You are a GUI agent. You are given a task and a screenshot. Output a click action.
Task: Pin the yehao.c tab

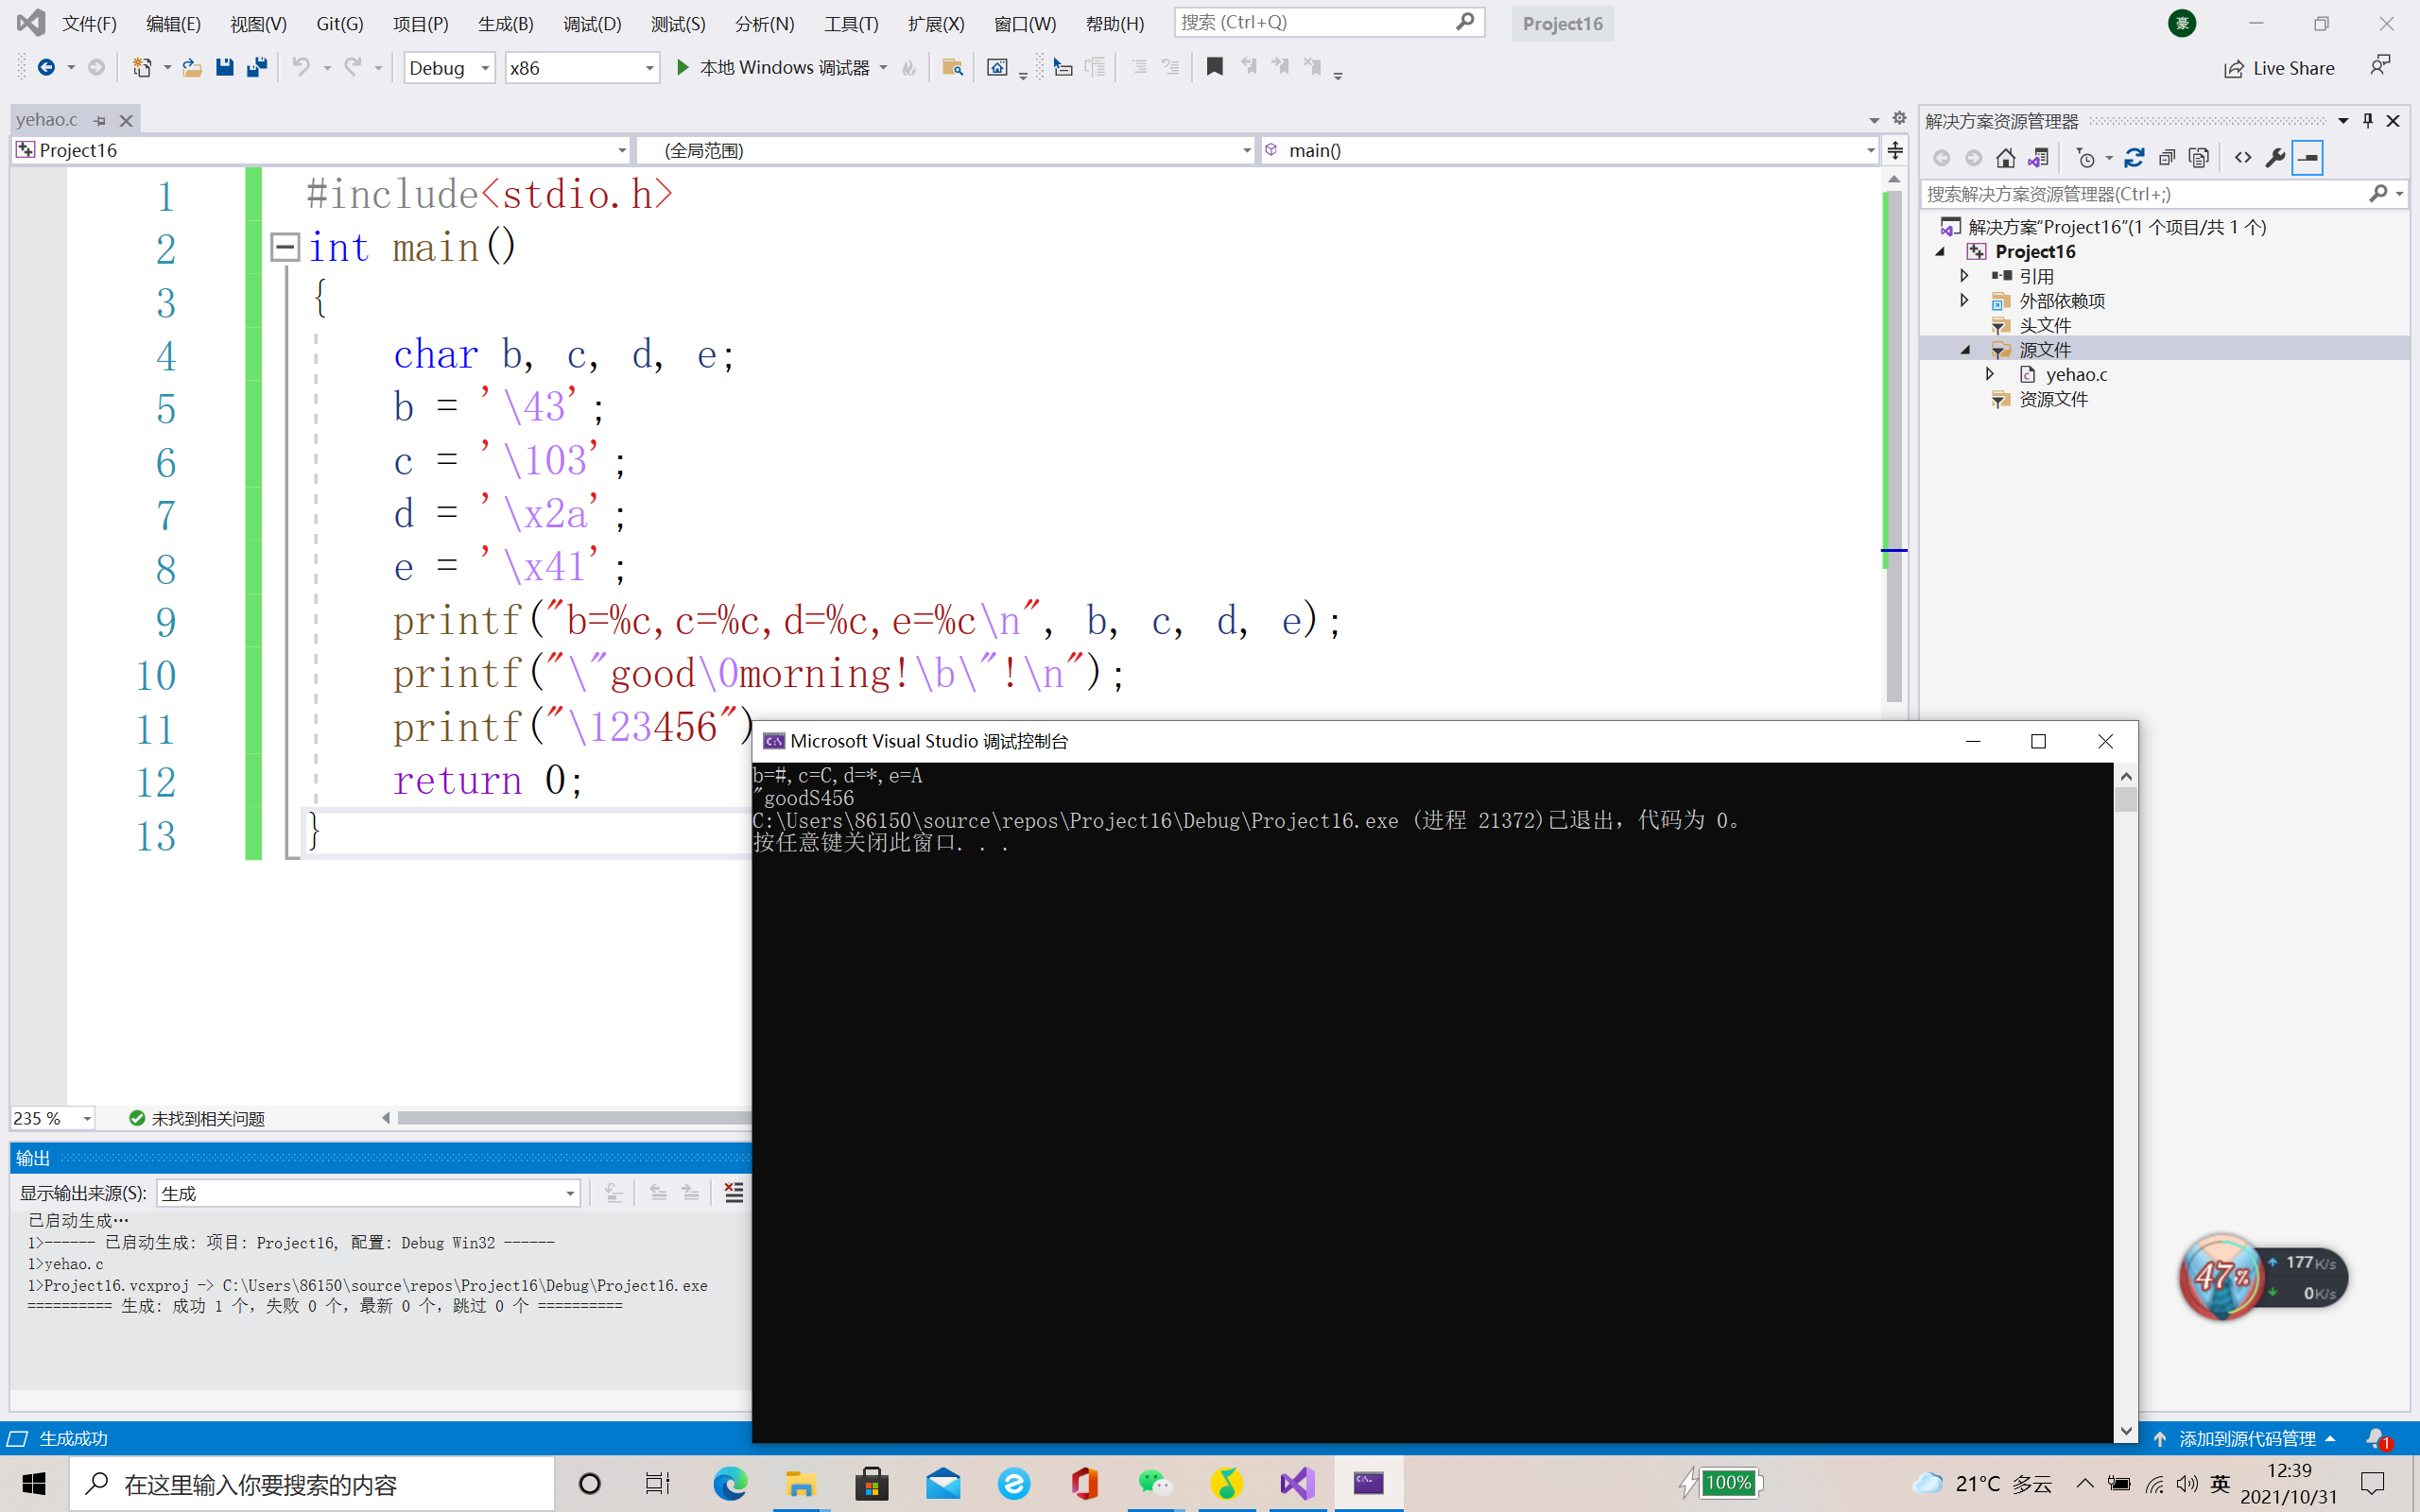(100, 120)
